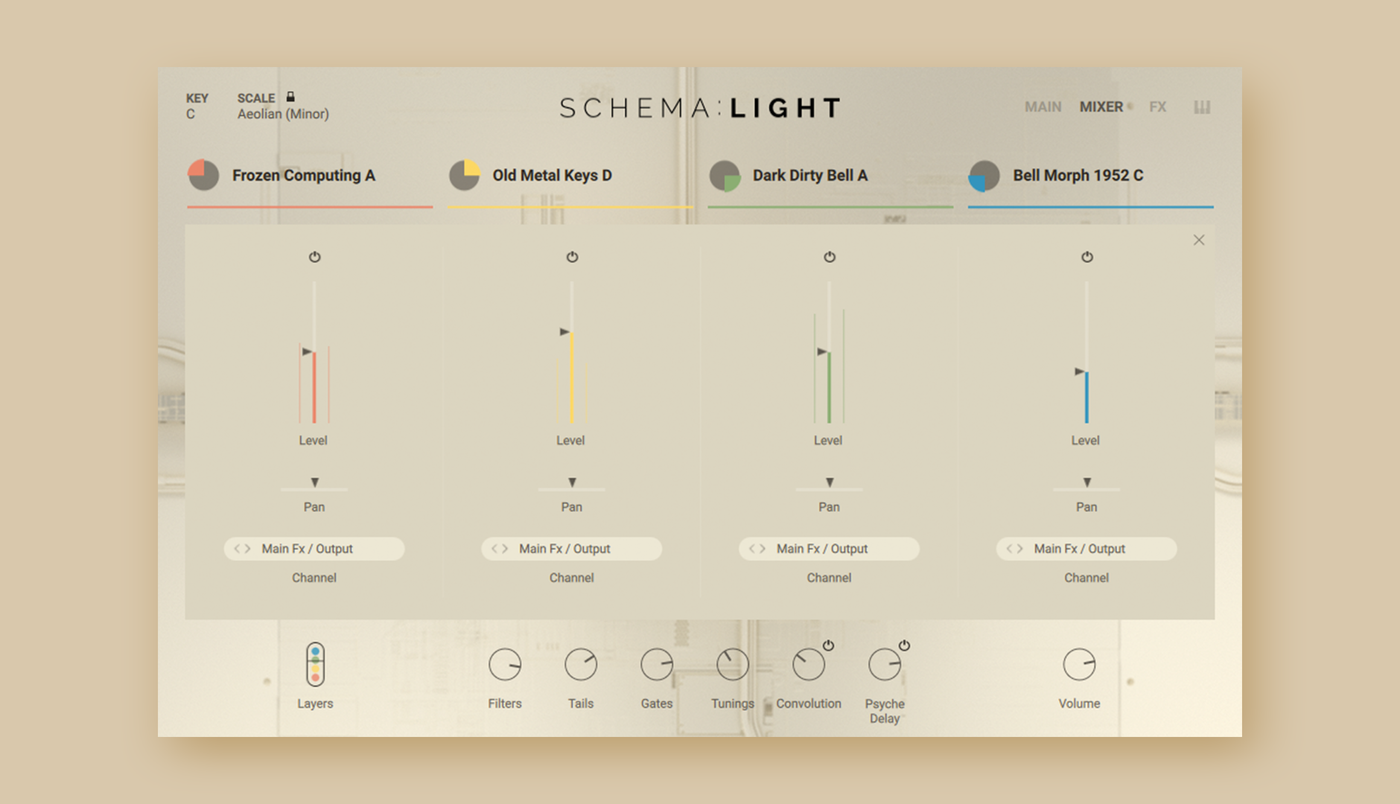Click the Frozen Computing A pie icon
Image resolution: width=1400 pixels, height=804 pixels.
pos(204,175)
